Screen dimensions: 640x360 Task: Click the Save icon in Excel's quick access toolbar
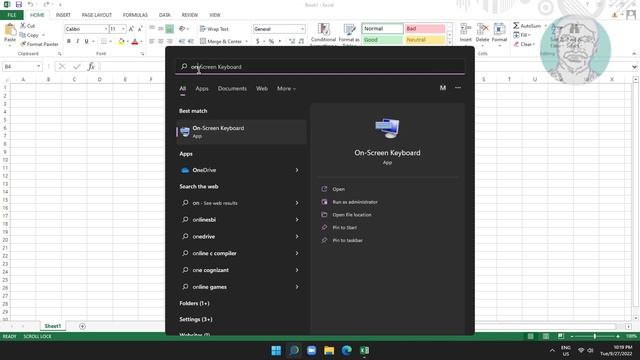(19, 4)
